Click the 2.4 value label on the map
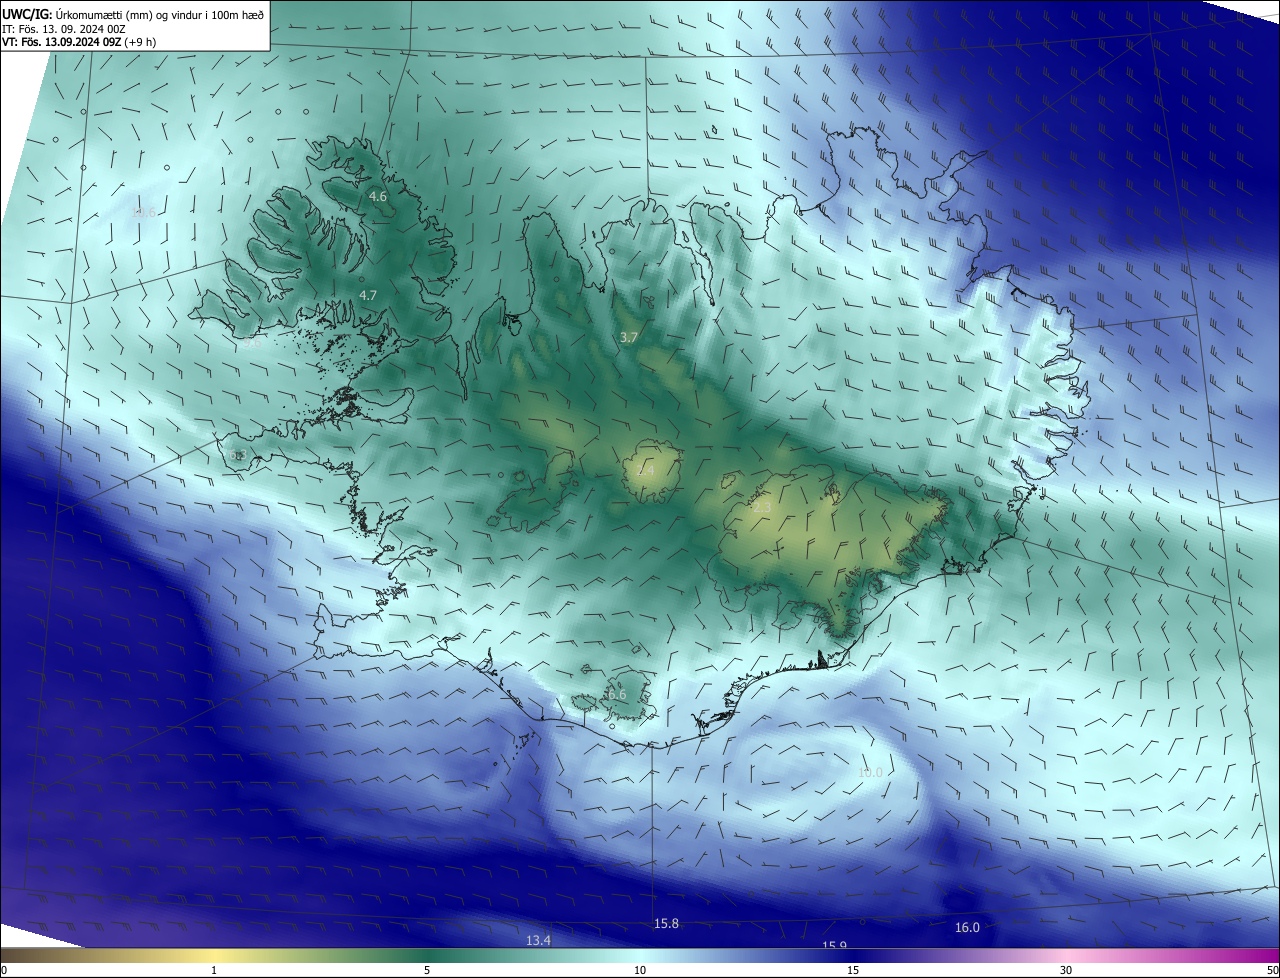 pyautogui.click(x=645, y=470)
